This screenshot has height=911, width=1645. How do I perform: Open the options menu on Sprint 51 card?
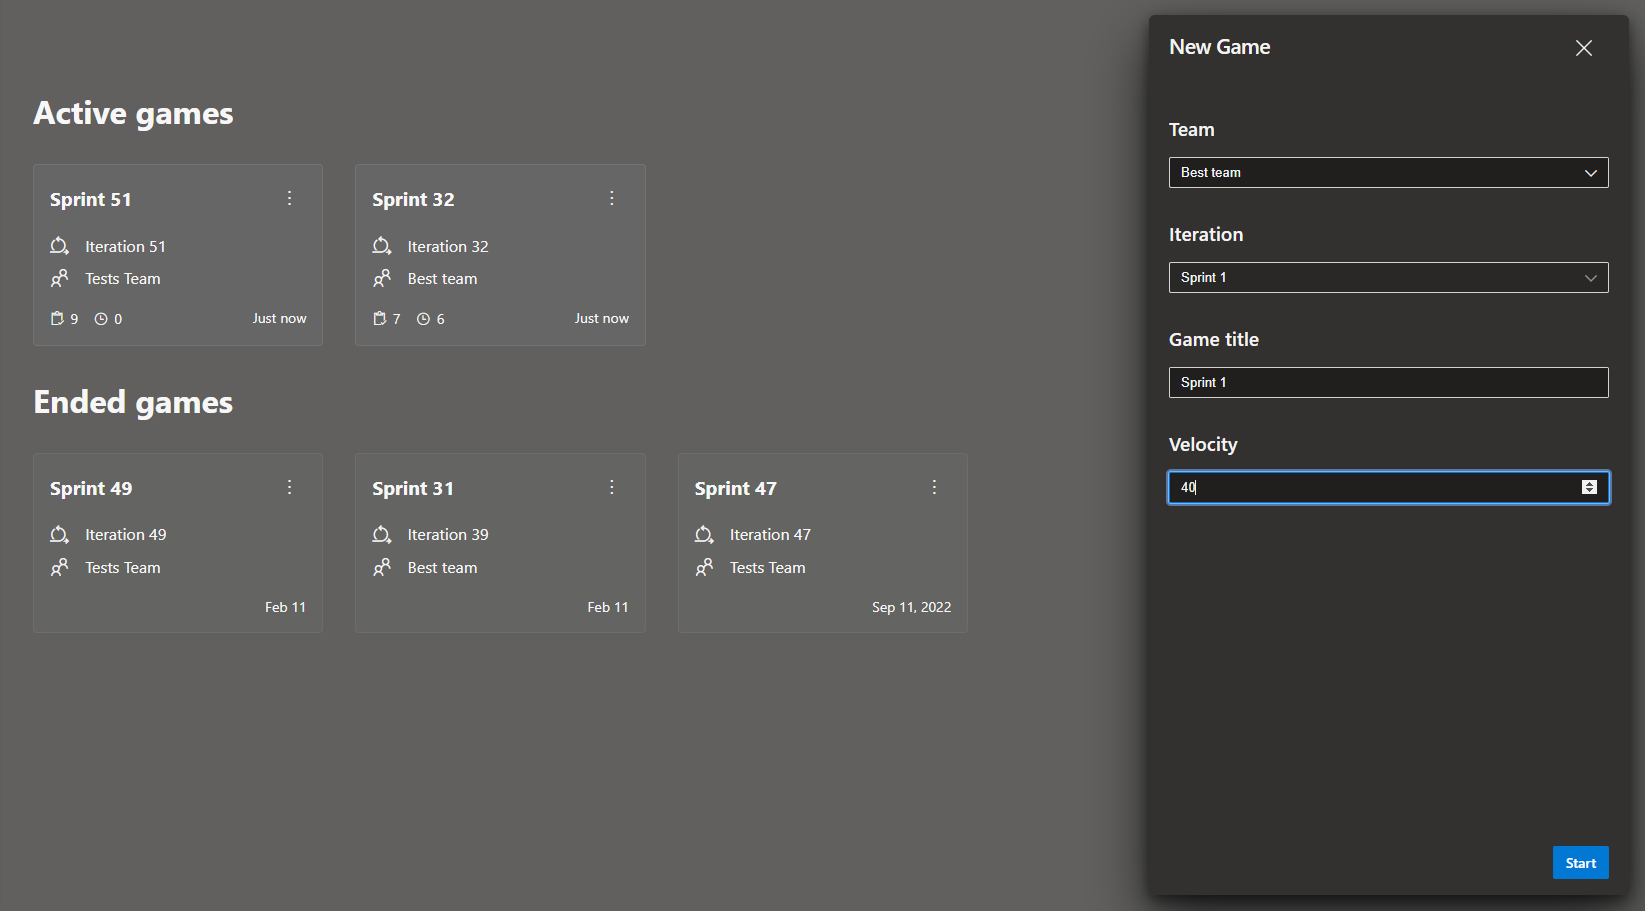click(x=289, y=198)
